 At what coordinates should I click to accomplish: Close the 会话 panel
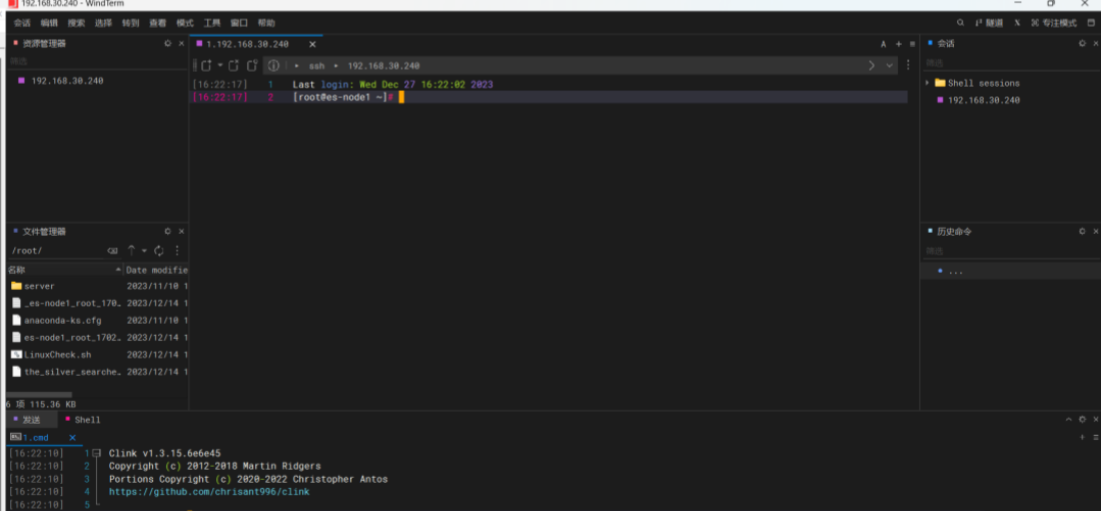[x=1096, y=44]
